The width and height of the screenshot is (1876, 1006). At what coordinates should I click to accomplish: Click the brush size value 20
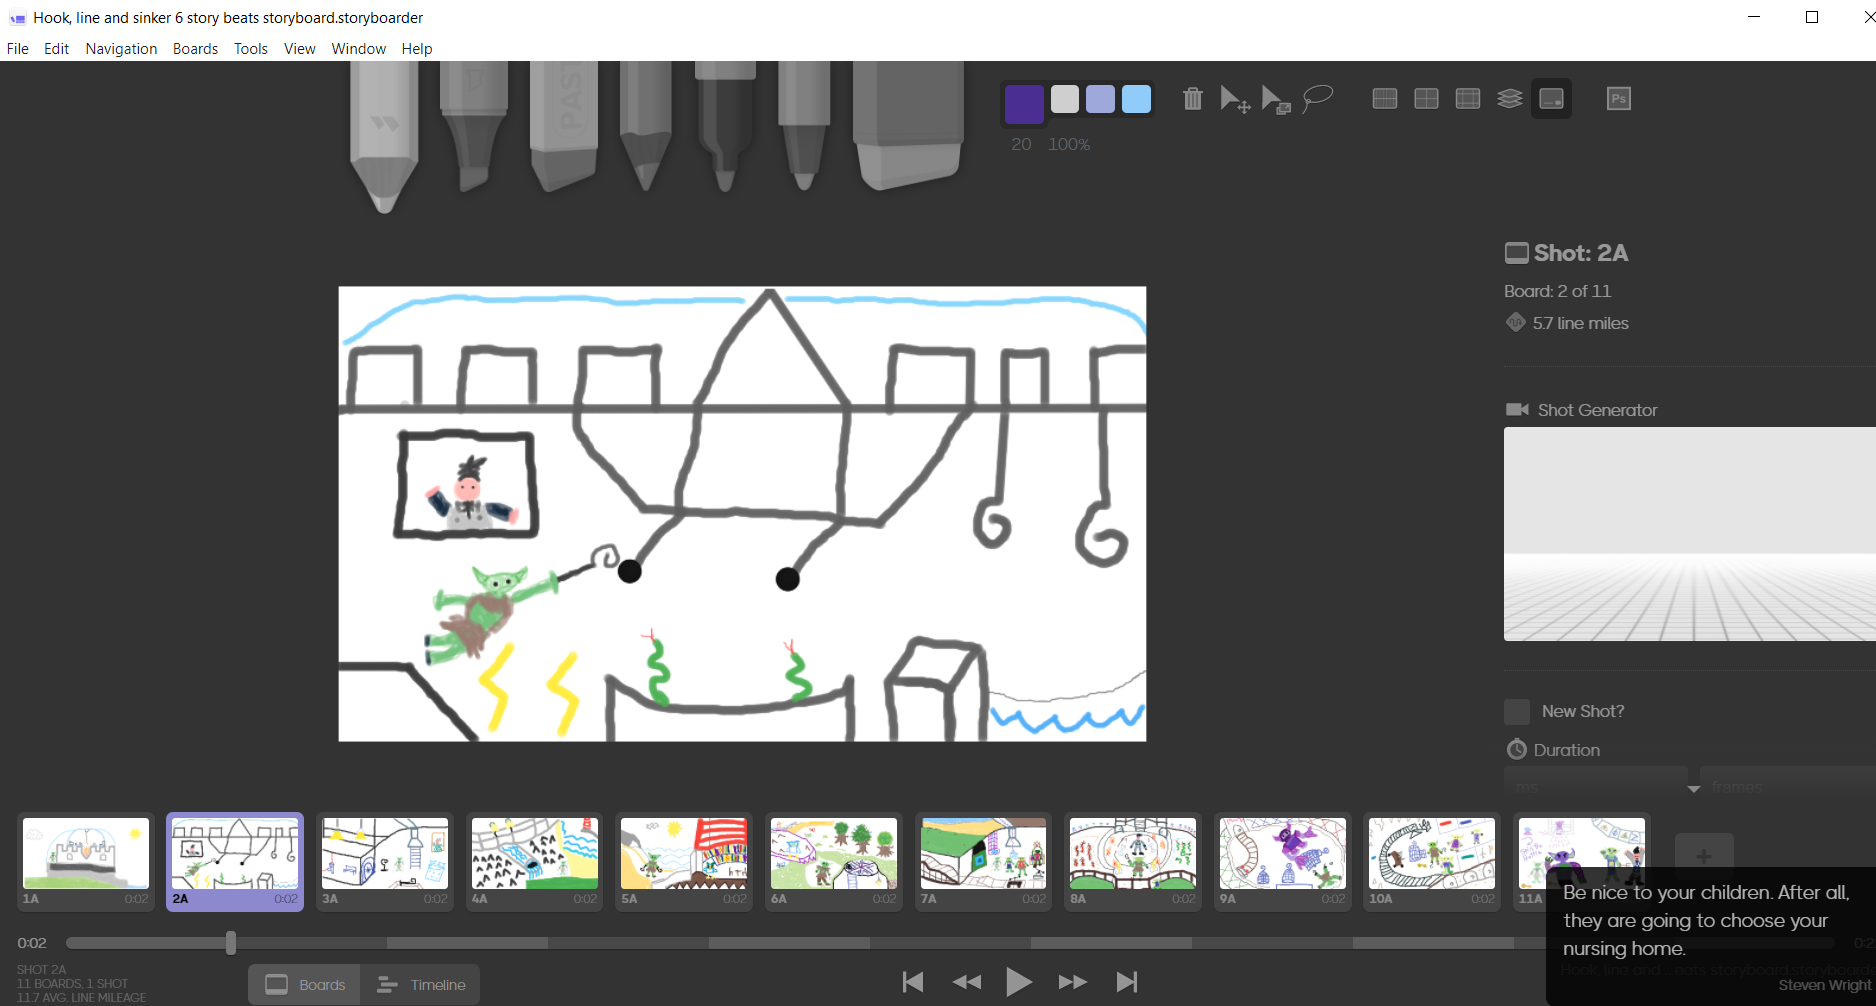(x=1021, y=144)
